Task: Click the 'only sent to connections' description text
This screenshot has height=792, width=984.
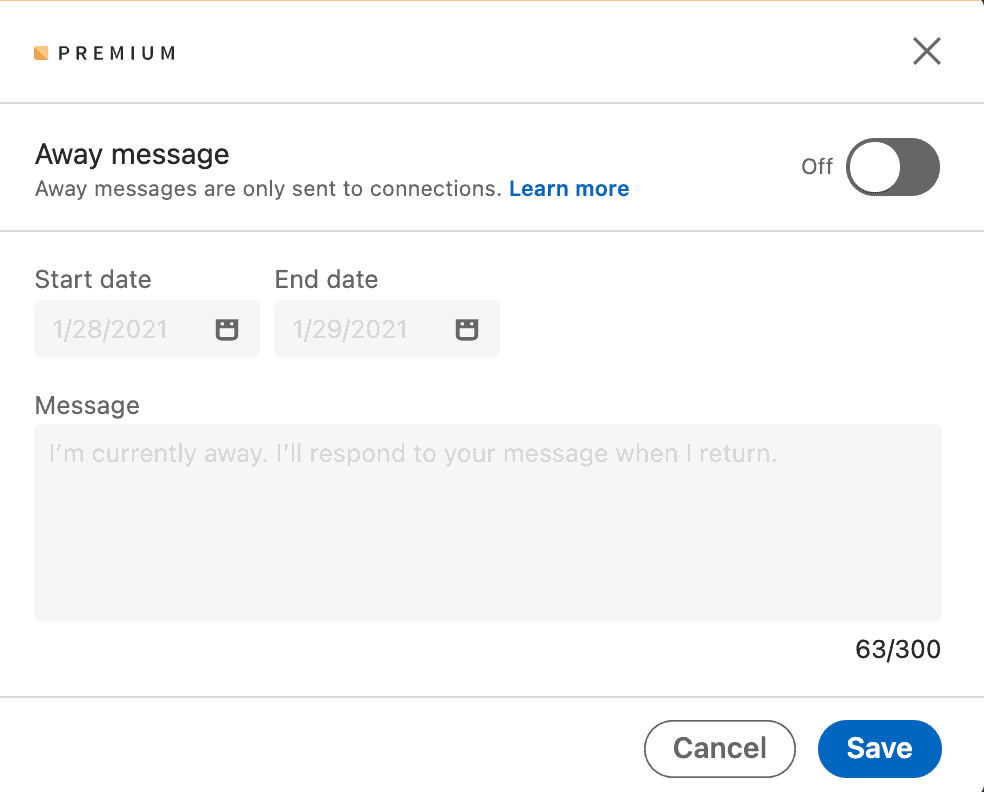Action: [268, 189]
